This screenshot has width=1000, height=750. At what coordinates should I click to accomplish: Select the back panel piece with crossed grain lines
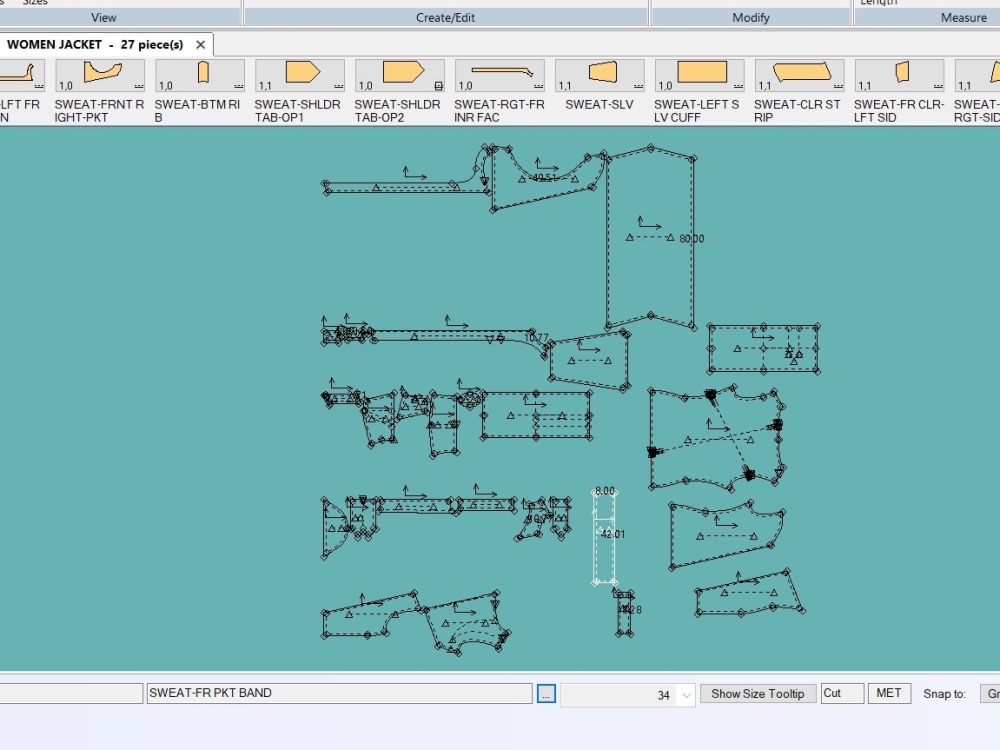717,439
